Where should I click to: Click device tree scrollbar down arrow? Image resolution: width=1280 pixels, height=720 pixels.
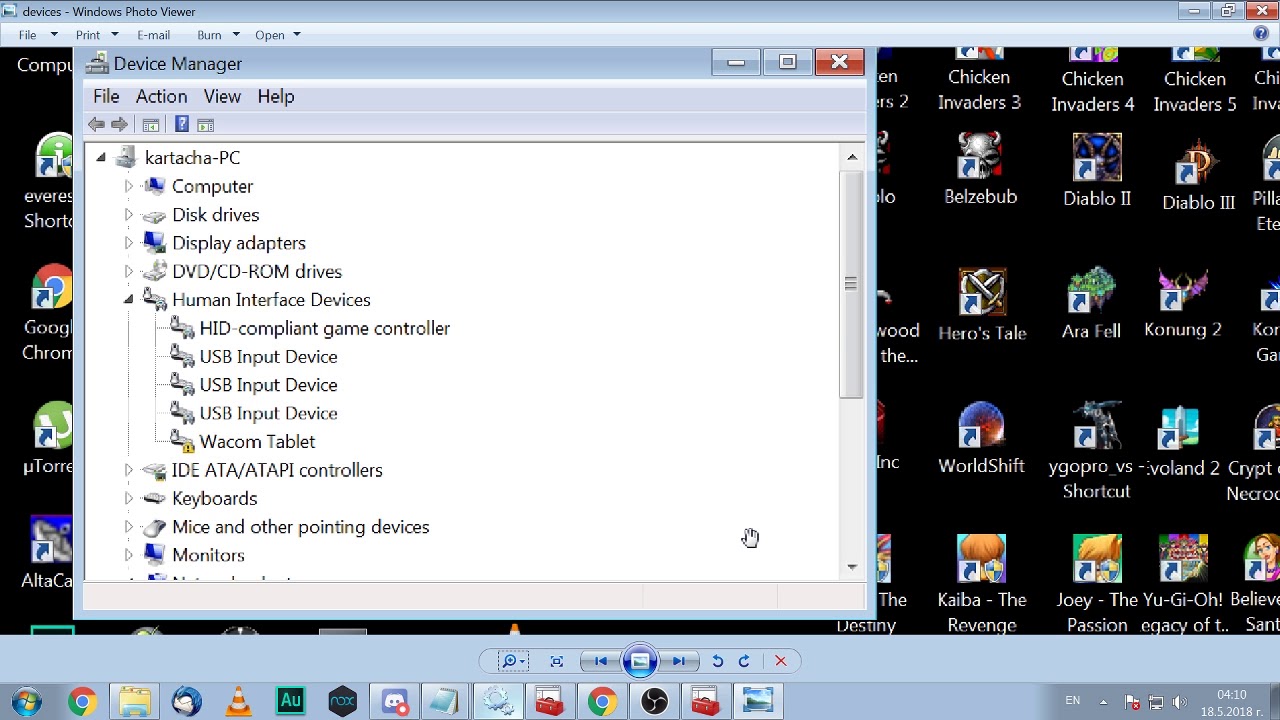(852, 567)
